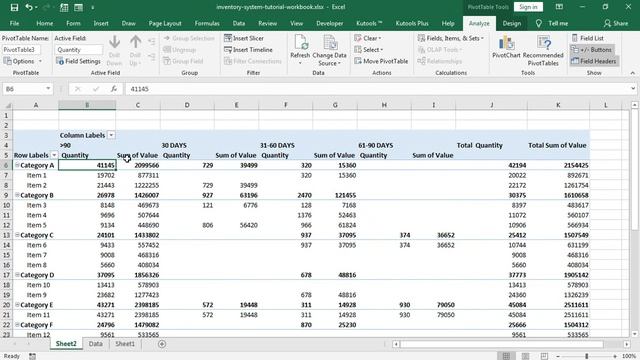640x360 pixels.
Task: Collapse the ribbon arrow
Action: (633, 73)
